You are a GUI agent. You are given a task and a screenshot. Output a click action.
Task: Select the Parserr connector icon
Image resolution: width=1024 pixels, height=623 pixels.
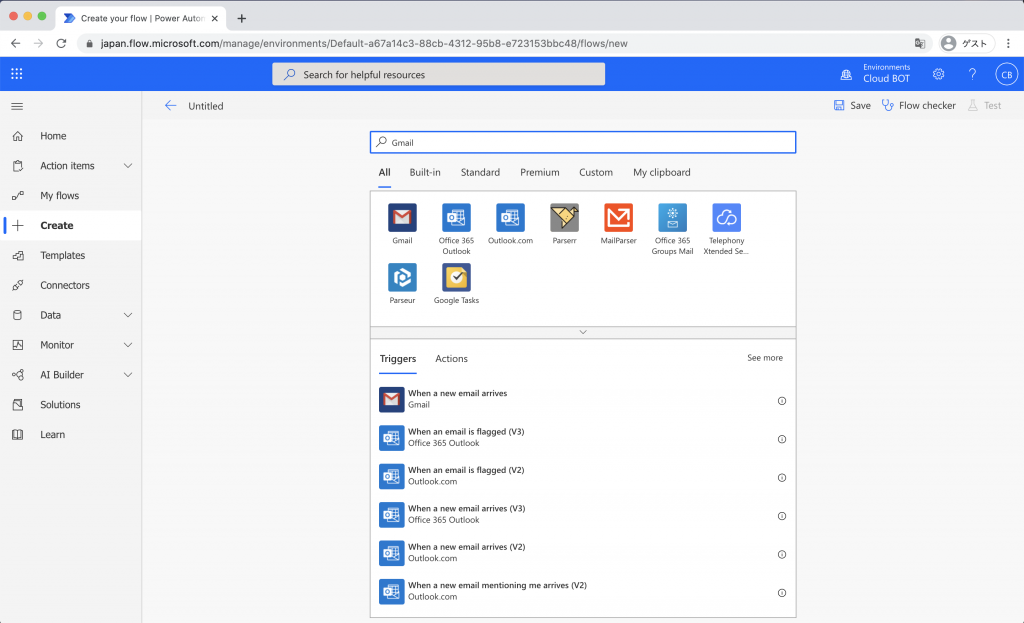564,218
